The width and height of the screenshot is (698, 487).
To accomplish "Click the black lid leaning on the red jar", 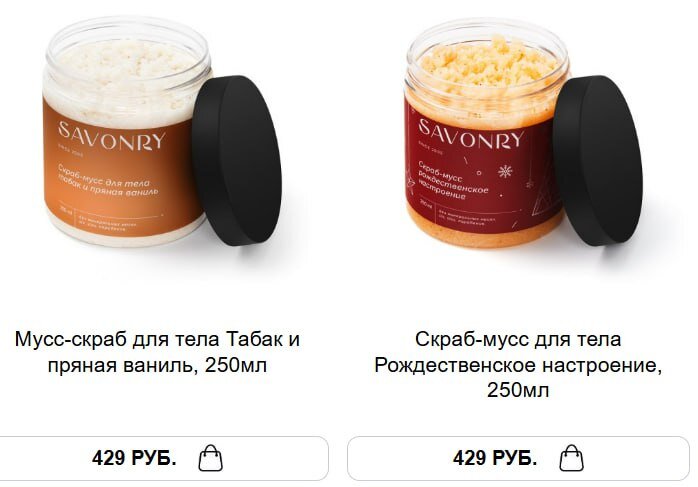I will (x=598, y=160).
